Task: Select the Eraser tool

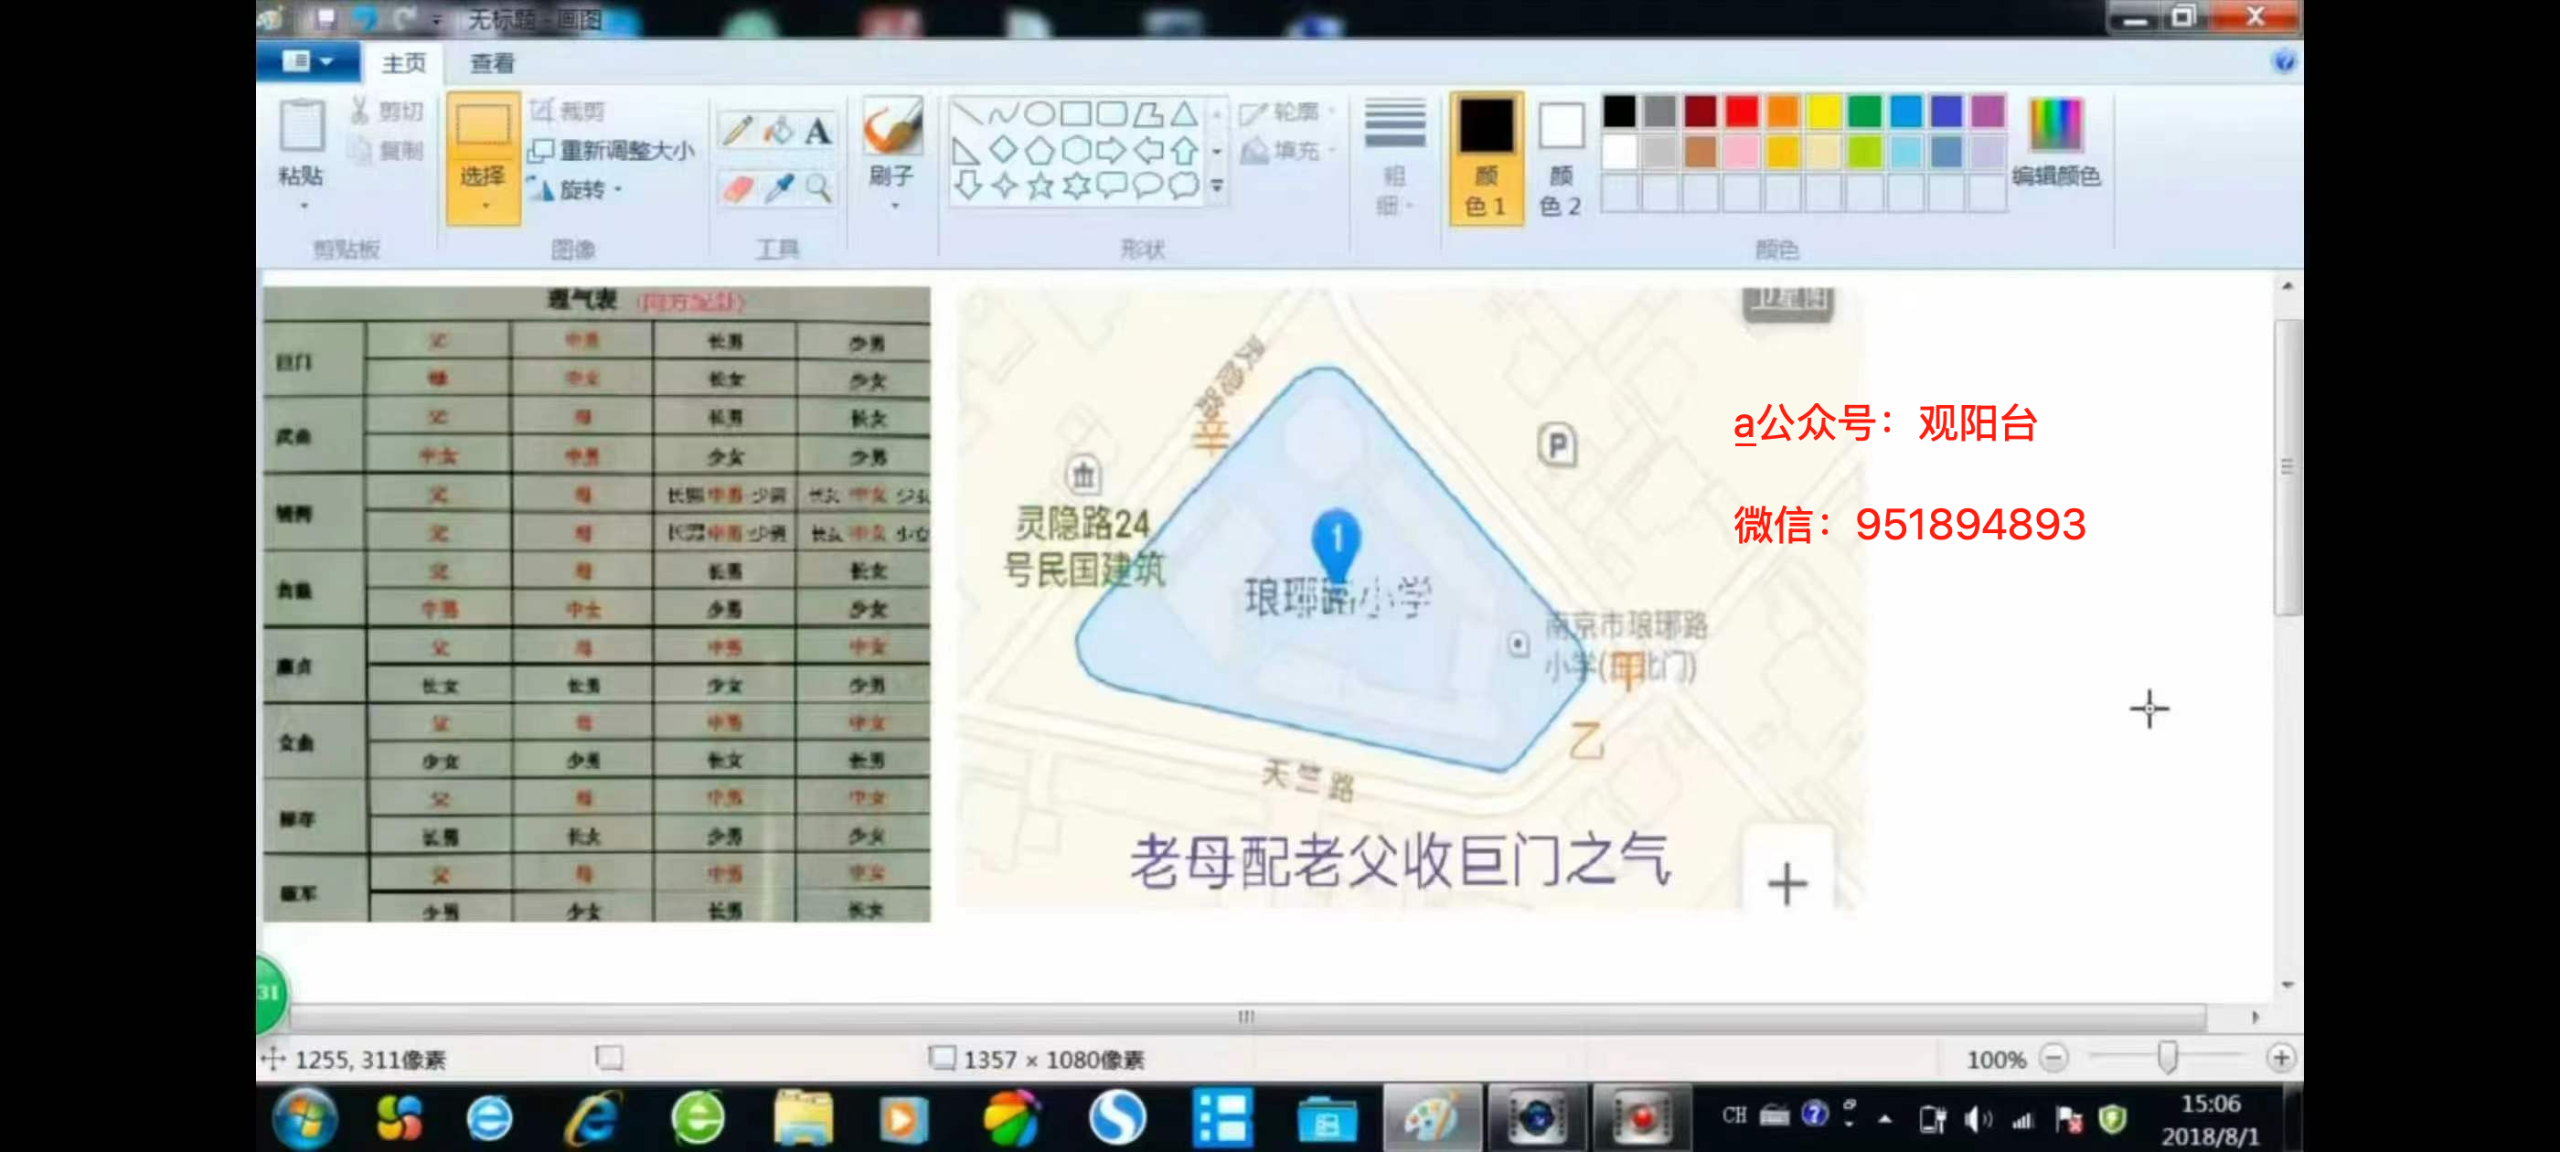Action: click(738, 188)
